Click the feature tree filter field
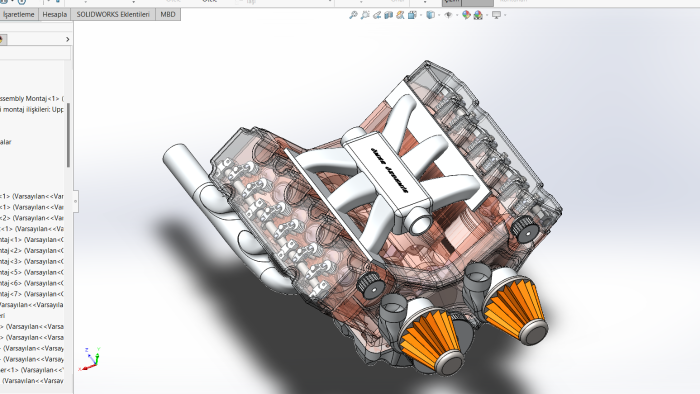The width and height of the screenshot is (700, 394). pyautogui.click(x=35, y=54)
